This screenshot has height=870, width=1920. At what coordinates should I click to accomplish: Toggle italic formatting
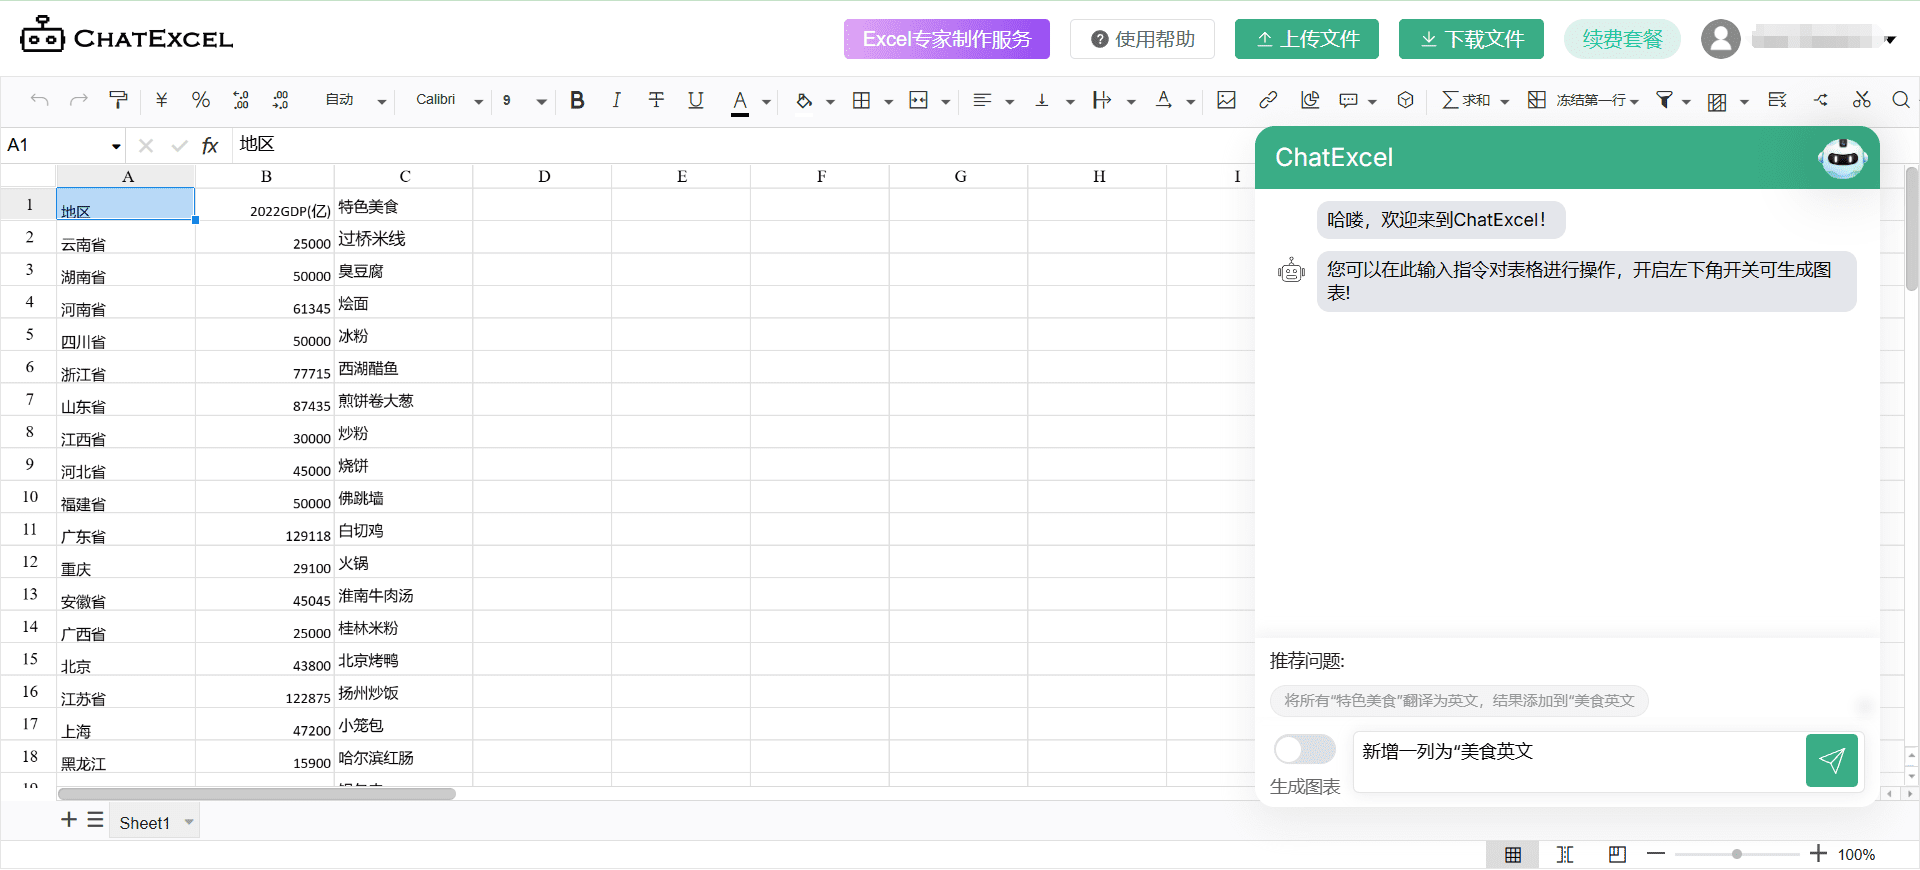tap(616, 100)
